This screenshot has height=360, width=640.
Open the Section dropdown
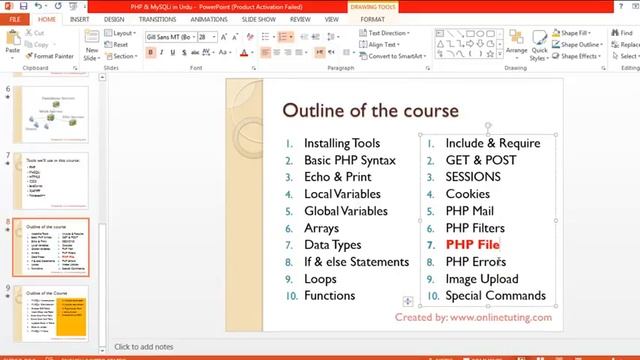pyautogui.click(x=122, y=56)
